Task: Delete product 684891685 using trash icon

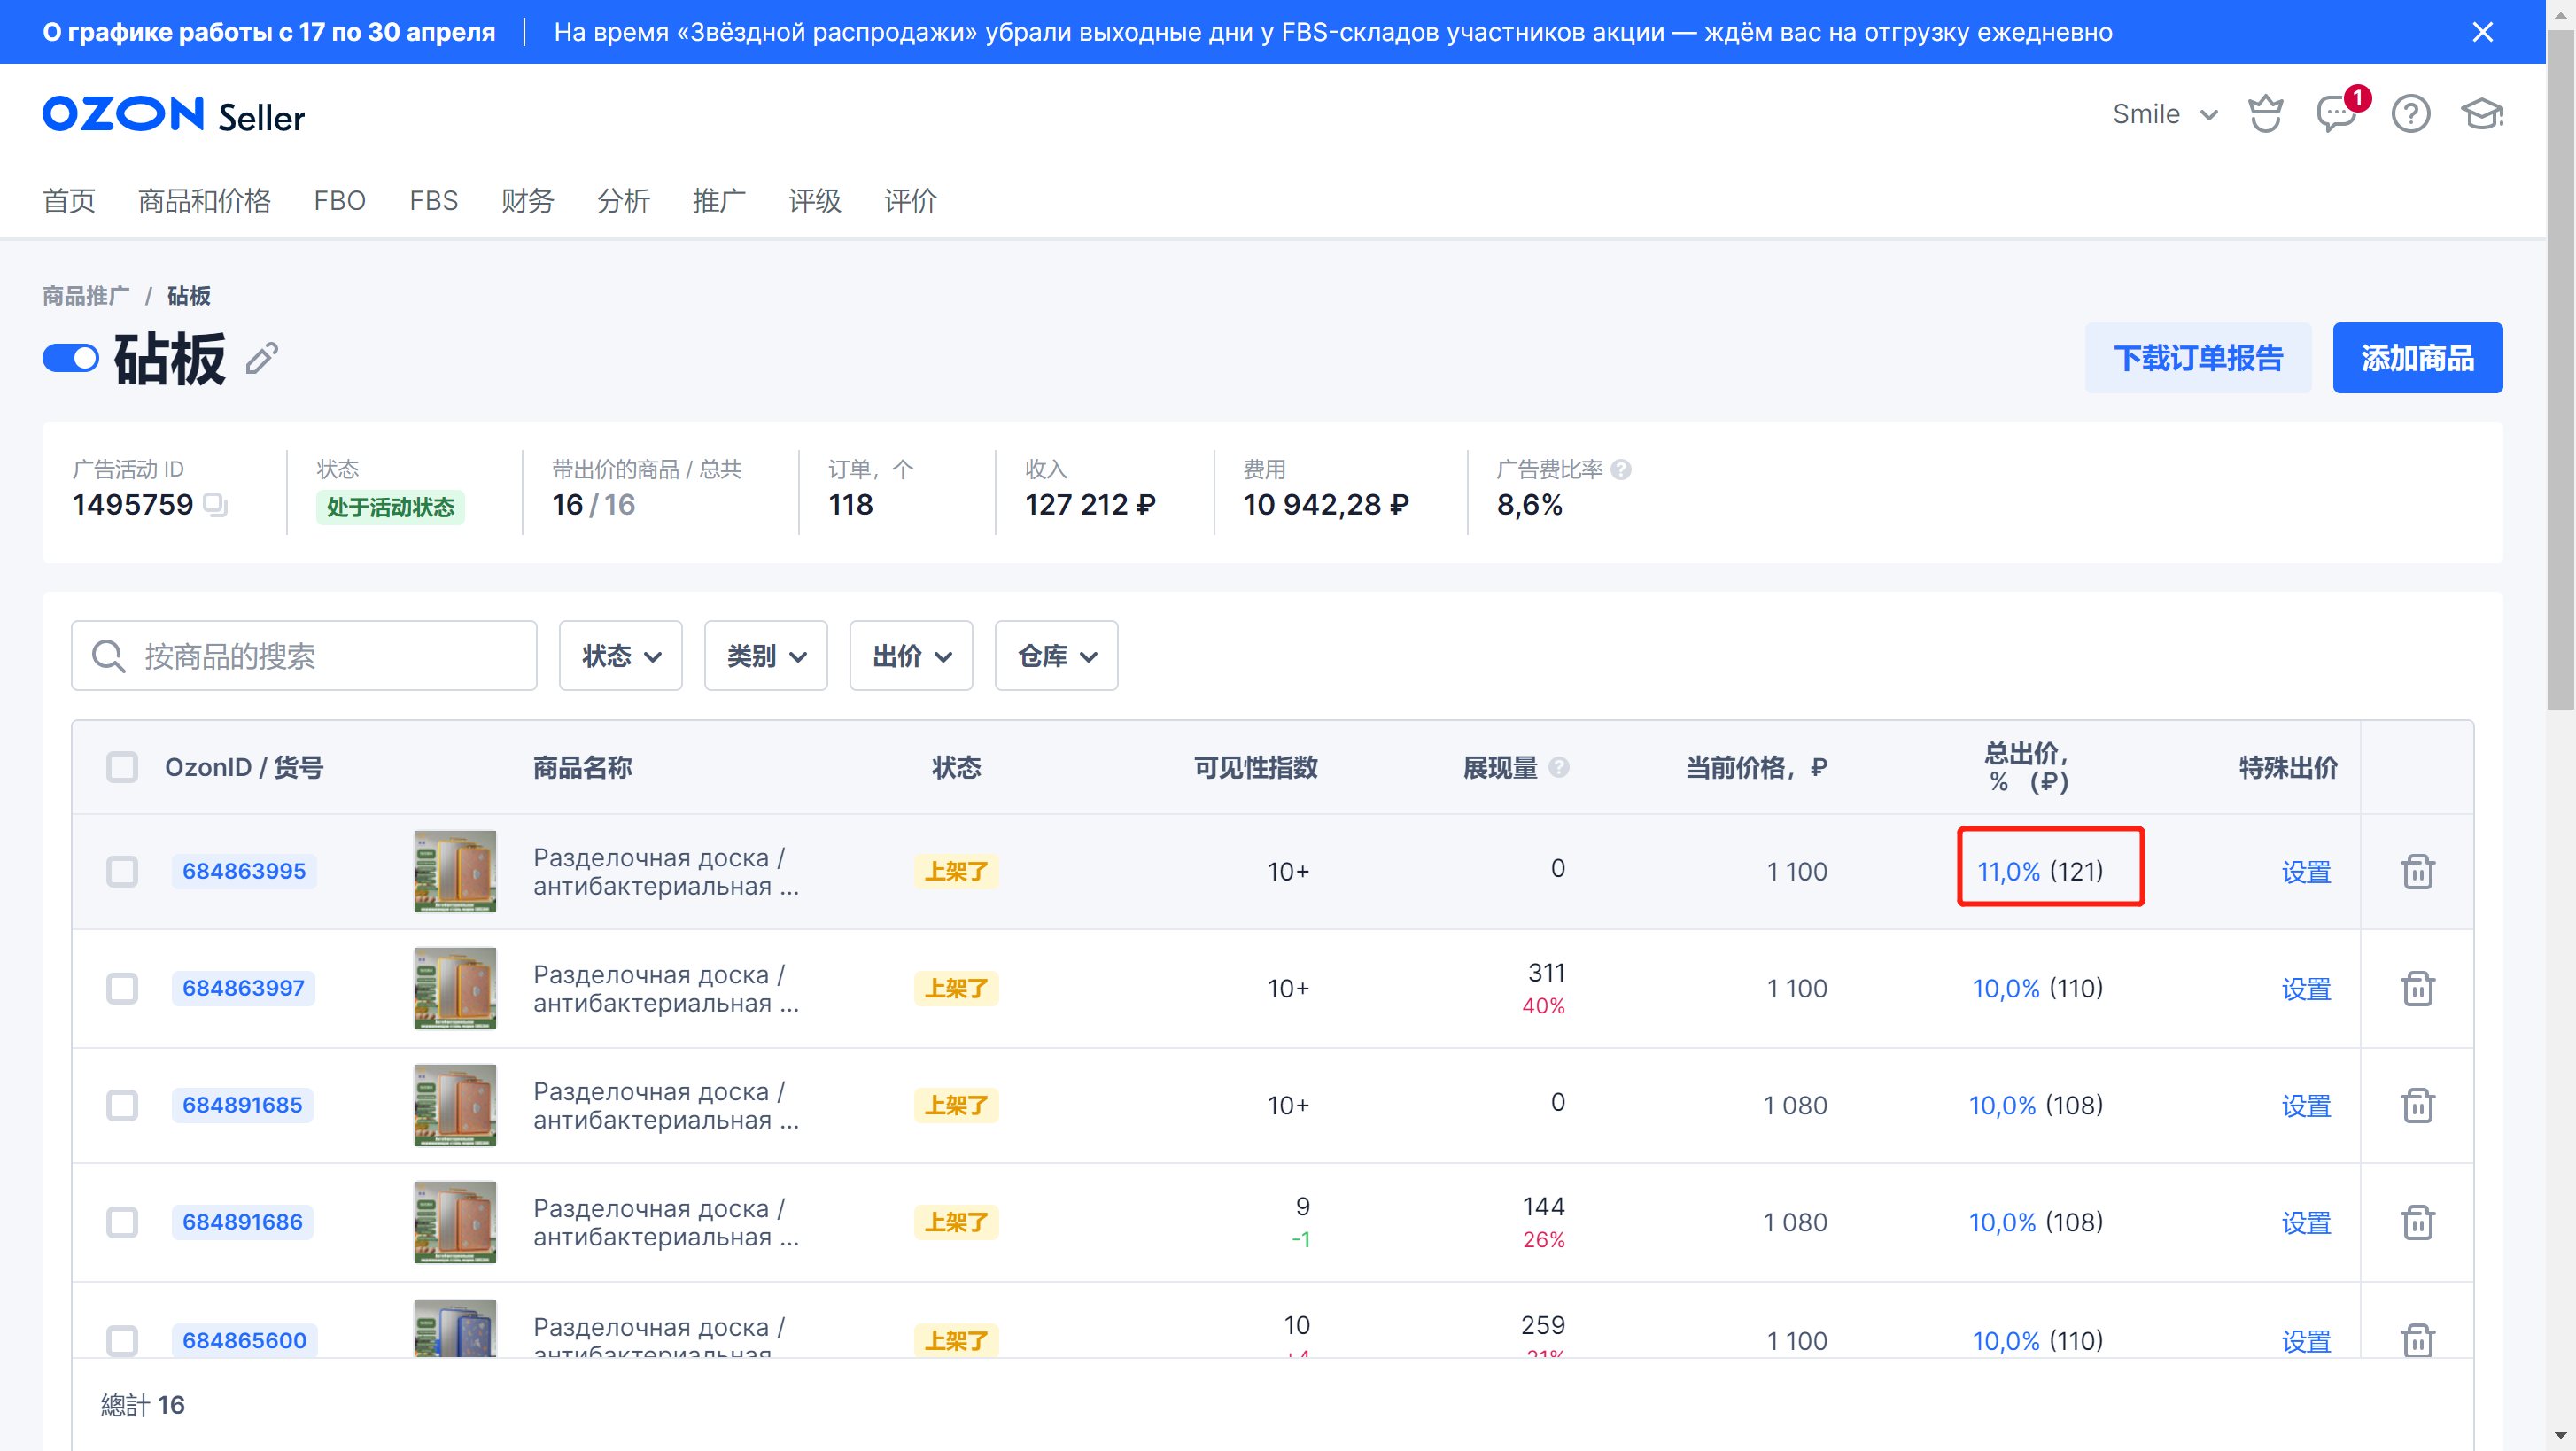Action: [x=2417, y=1106]
